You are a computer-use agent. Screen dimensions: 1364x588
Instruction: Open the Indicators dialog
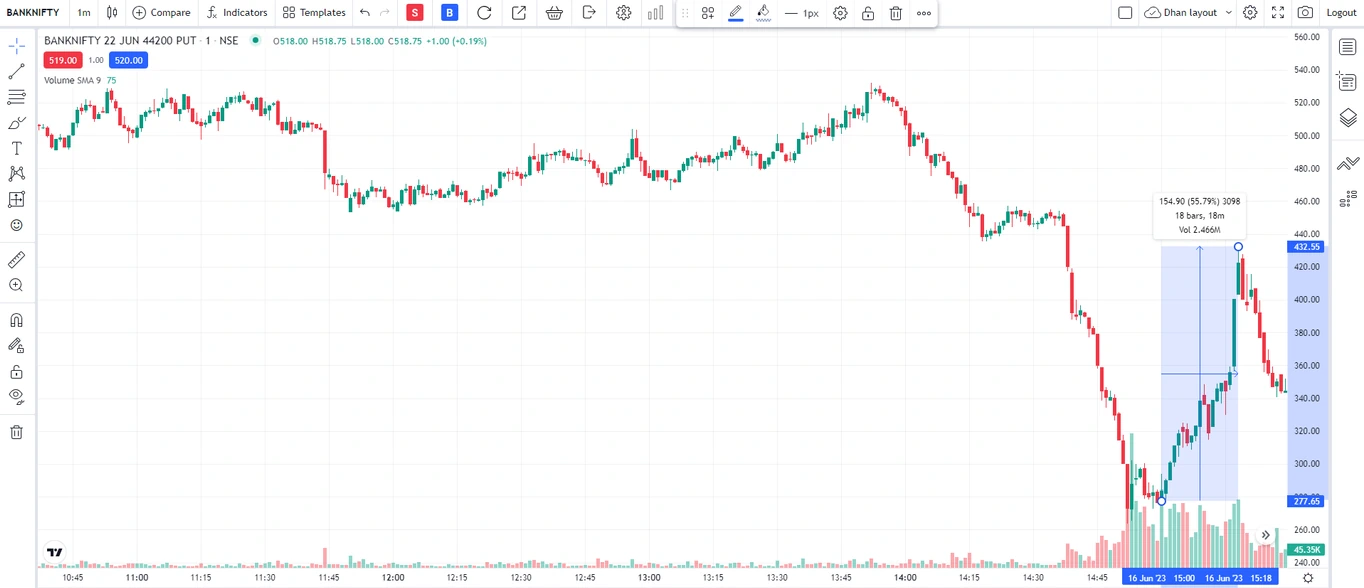[x=237, y=13]
